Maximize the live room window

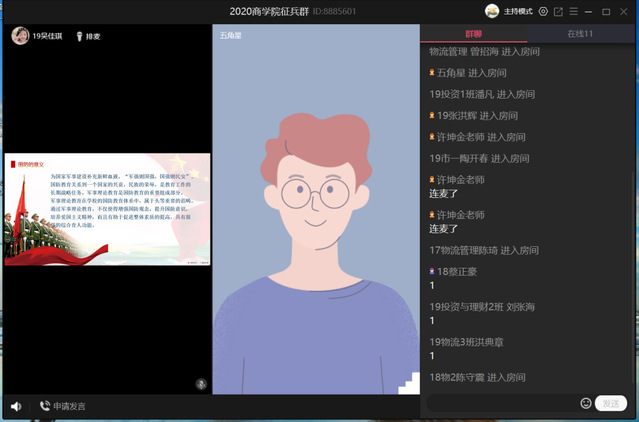[x=606, y=12]
